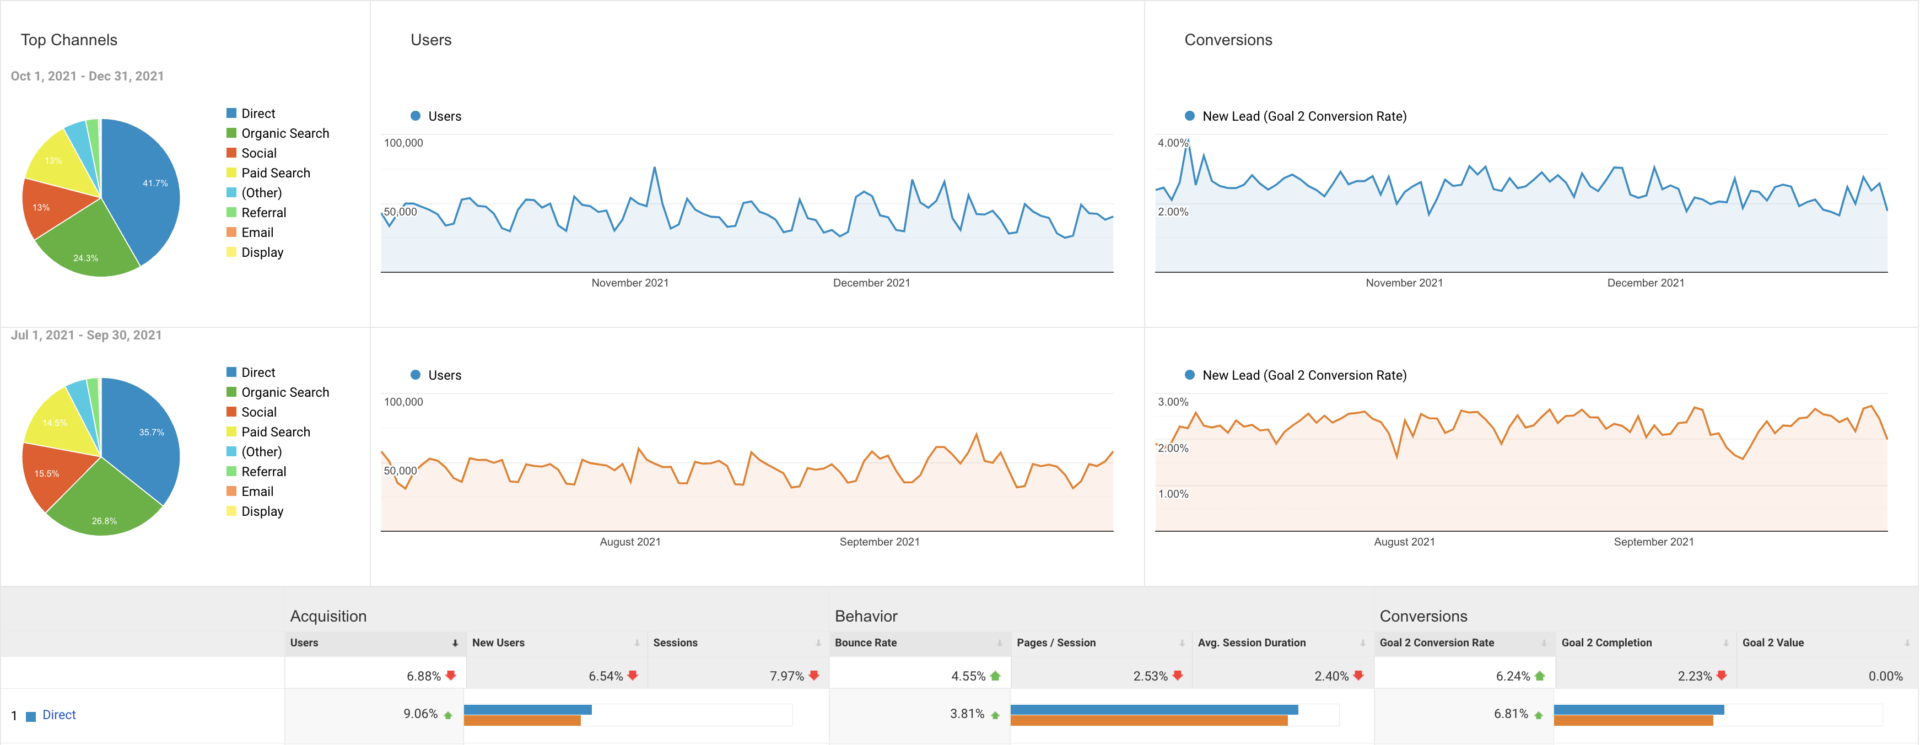
Task: Click Referral legend entry in top pie legend
Action: 263,213
